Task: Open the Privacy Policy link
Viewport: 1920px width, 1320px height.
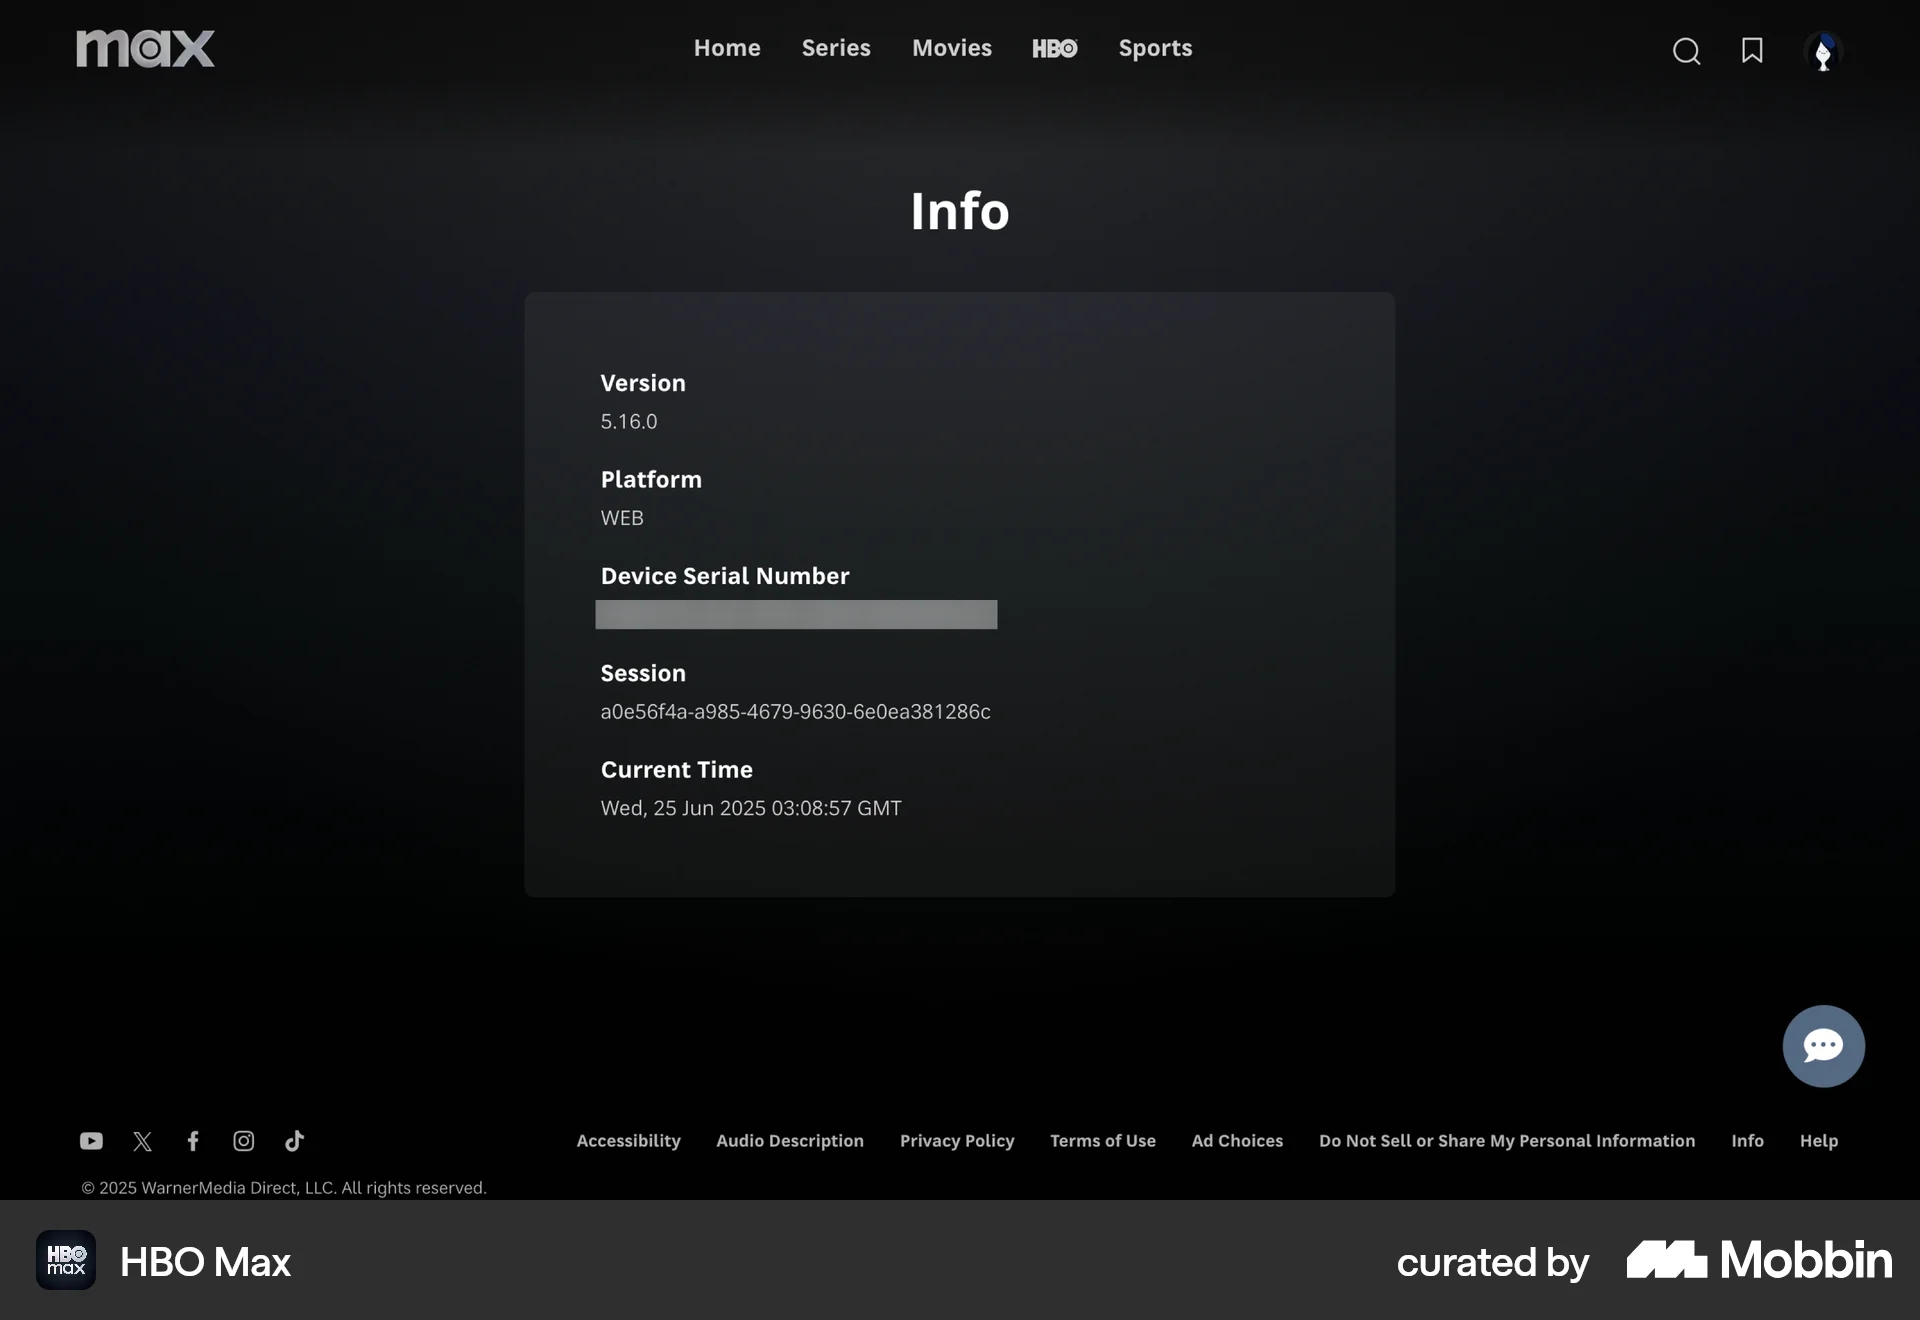Action: tap(957, 1141)
